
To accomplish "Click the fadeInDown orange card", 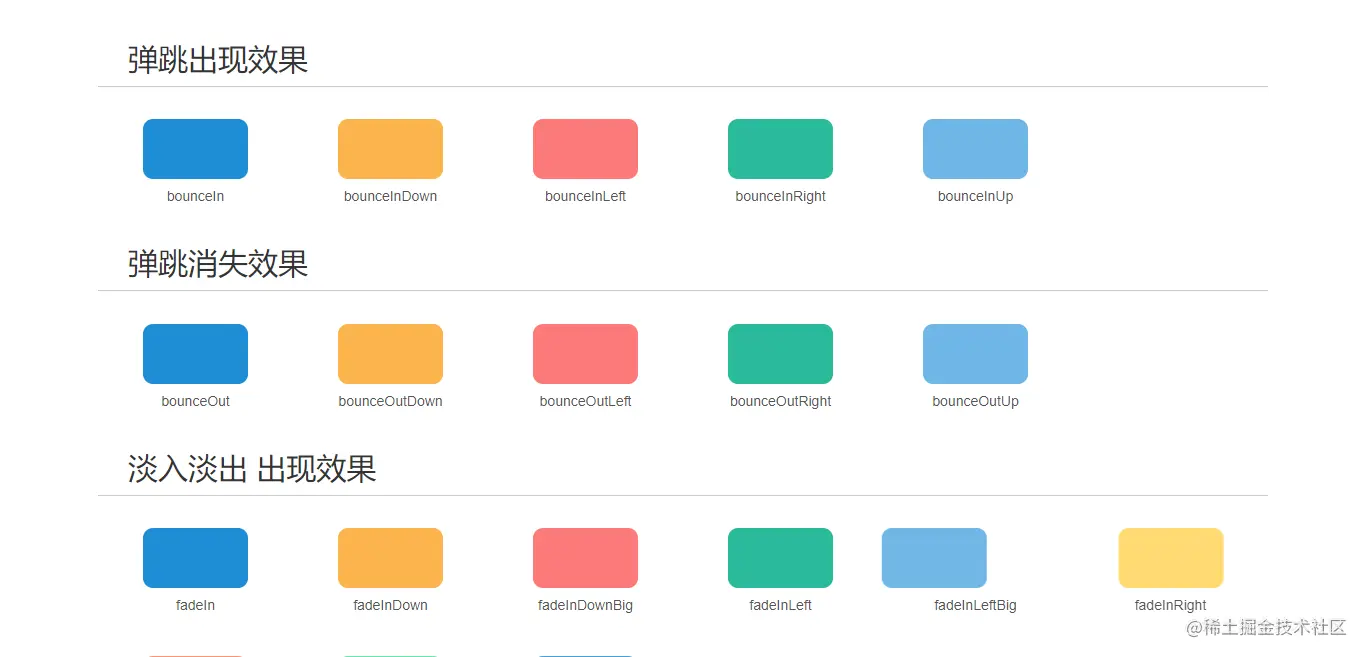I will [390, 557].
